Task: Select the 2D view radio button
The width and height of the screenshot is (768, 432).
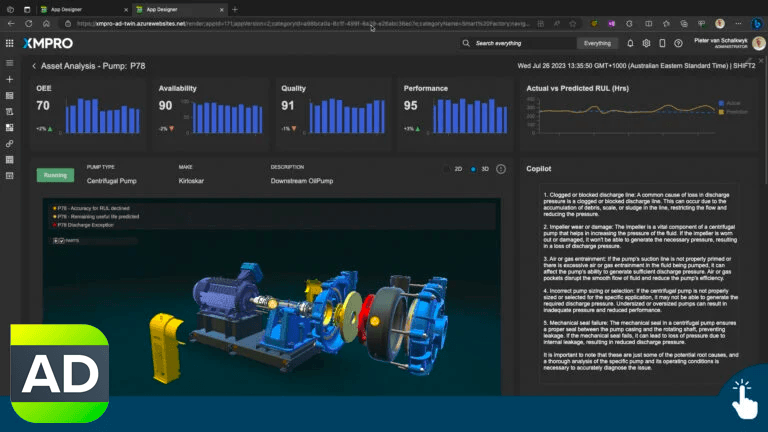Action: (x=447, y=169)
